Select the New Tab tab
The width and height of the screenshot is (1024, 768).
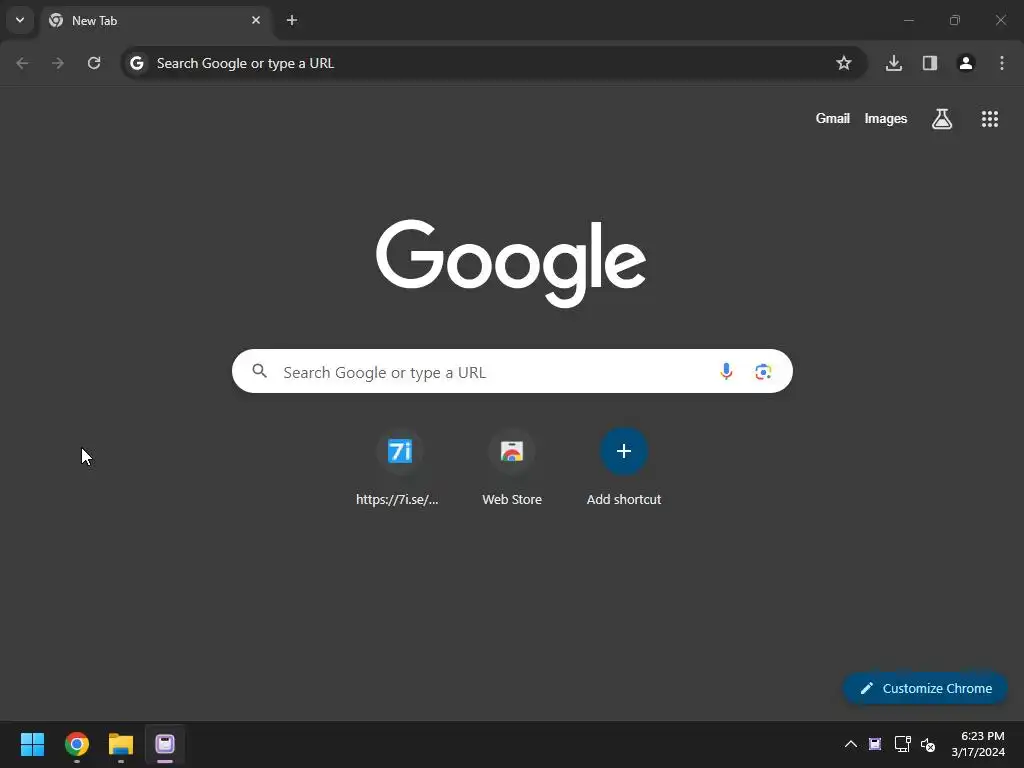[155, 20]
